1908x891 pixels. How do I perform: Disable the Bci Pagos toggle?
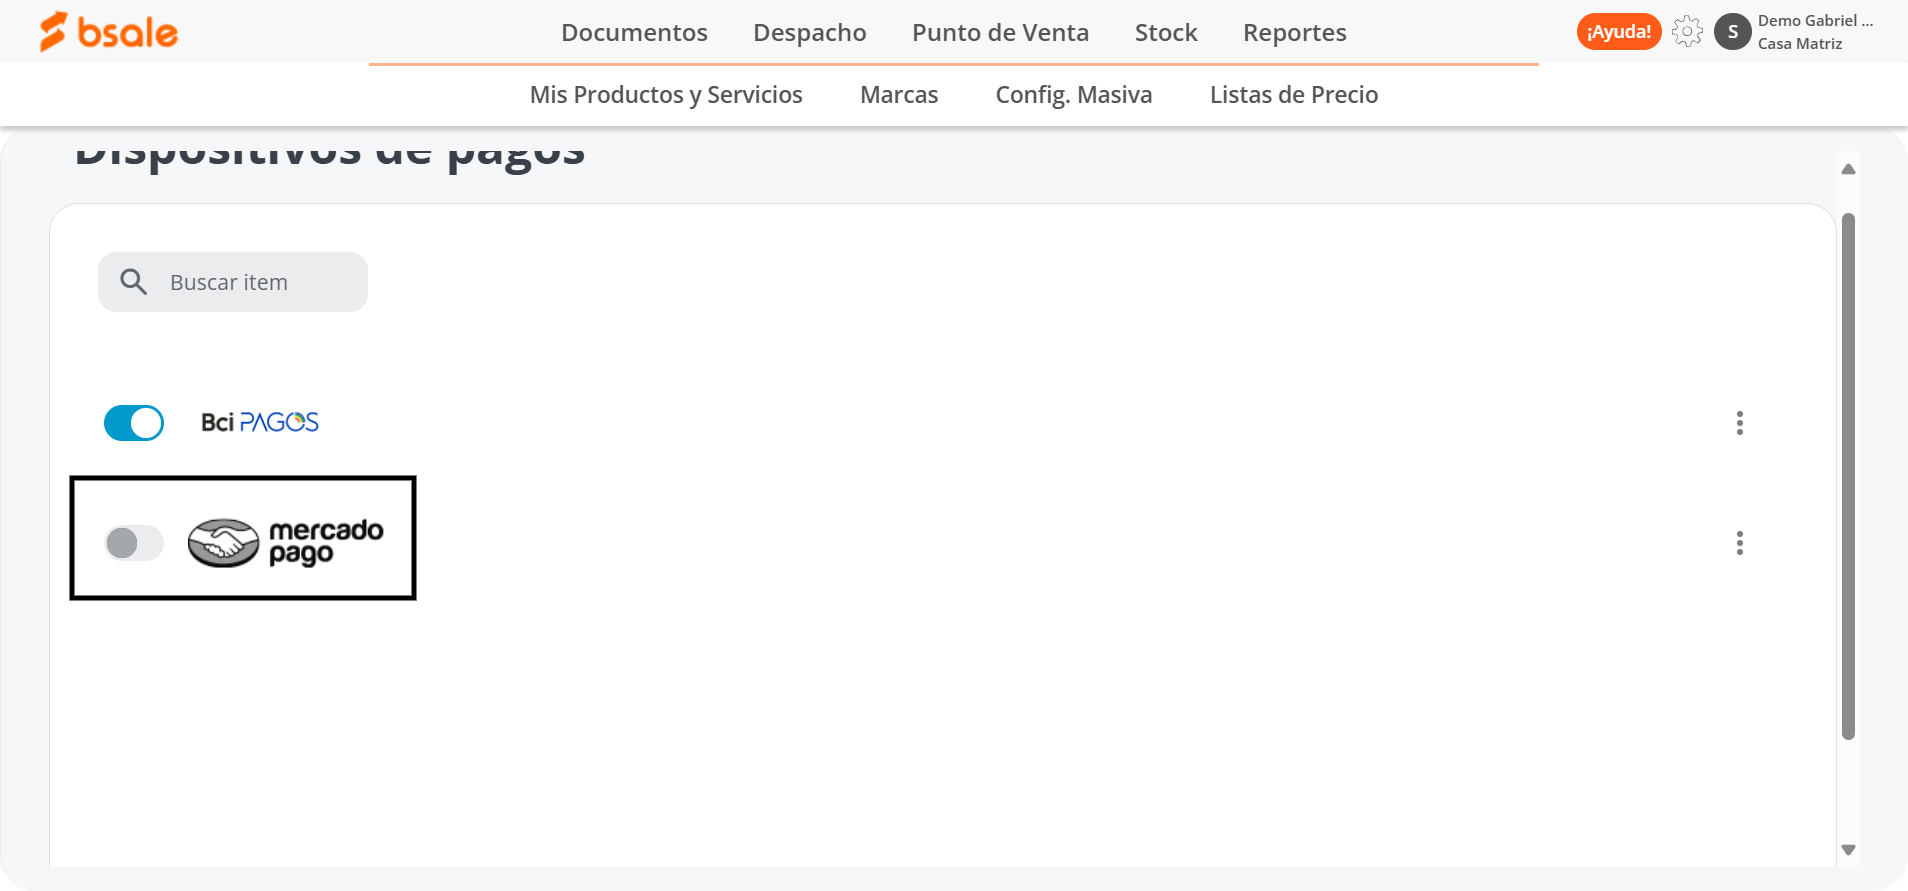tap(134, 423)
